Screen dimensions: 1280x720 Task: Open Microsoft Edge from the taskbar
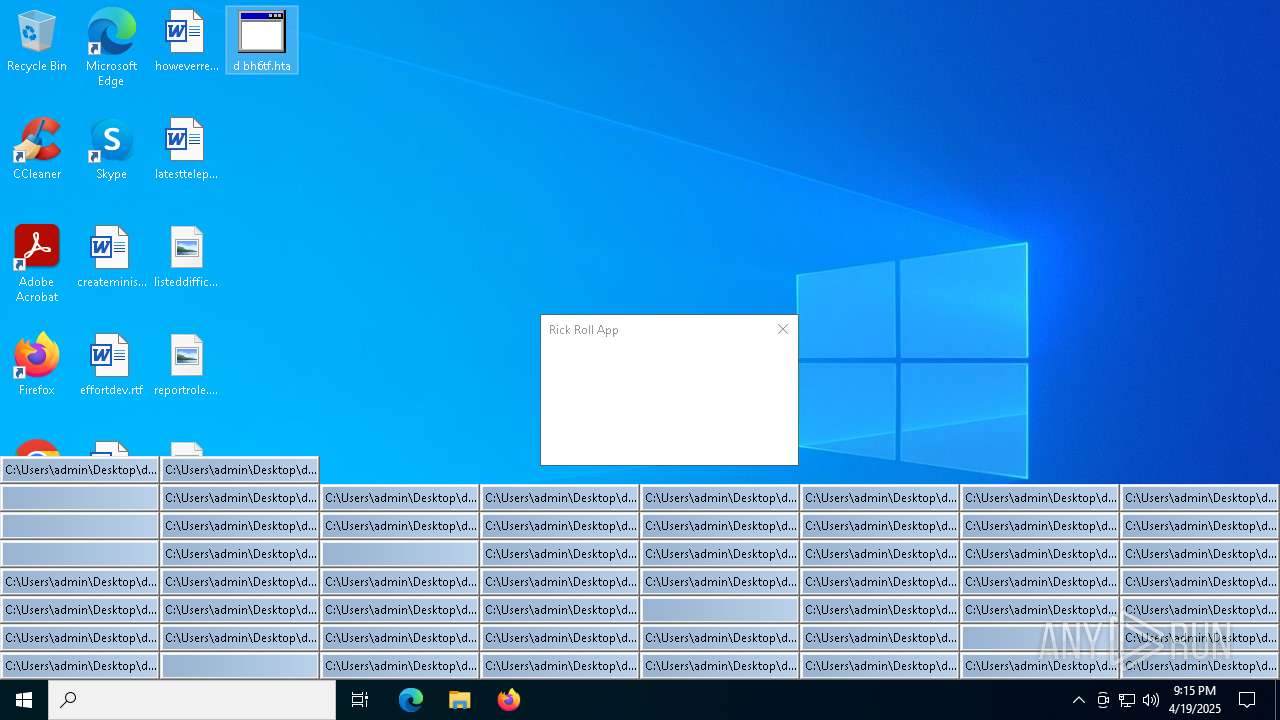pos(411,700)
